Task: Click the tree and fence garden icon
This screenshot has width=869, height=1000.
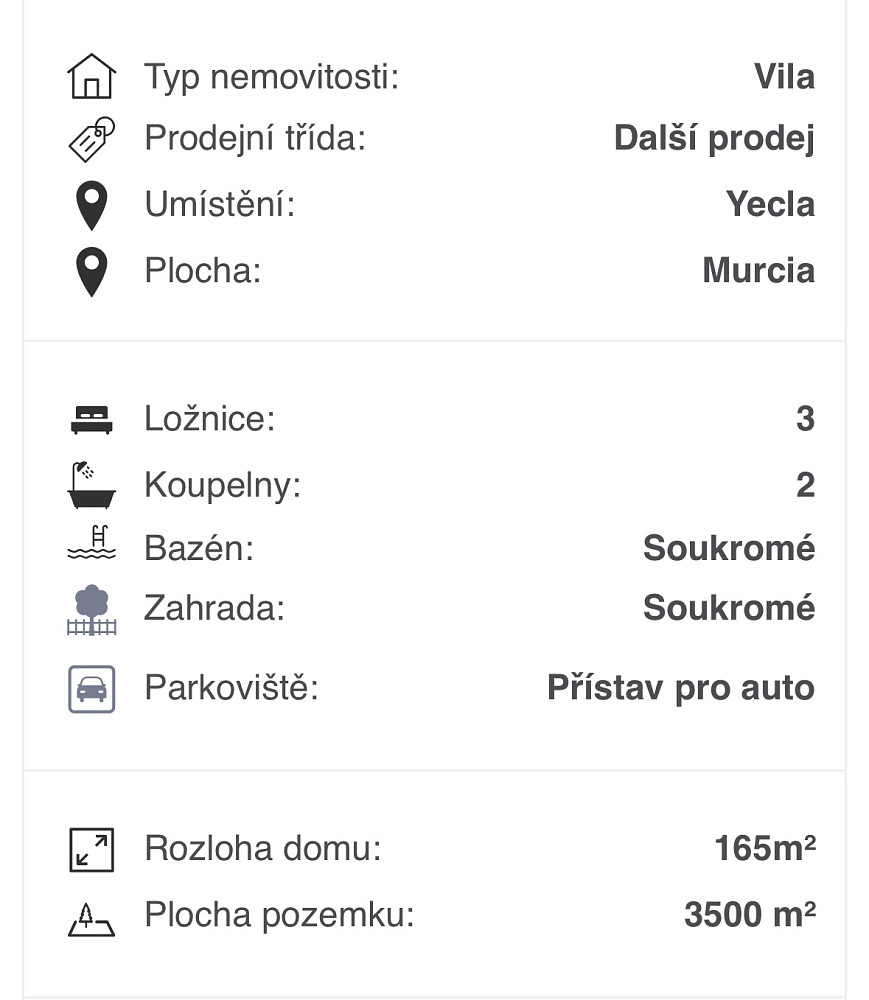Action: click(x=92, y=610)
